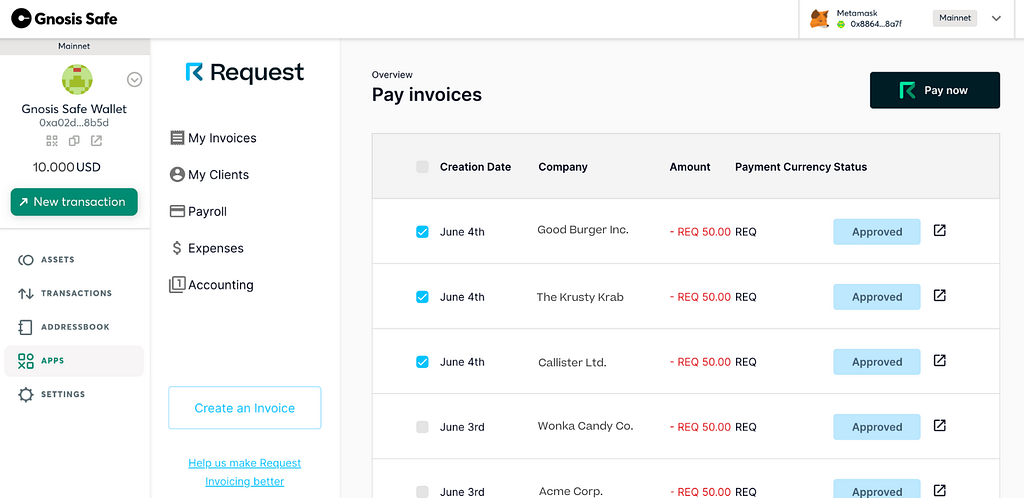Click the Transactions arrows icon
1024x498 pixels.
[25, 294]
